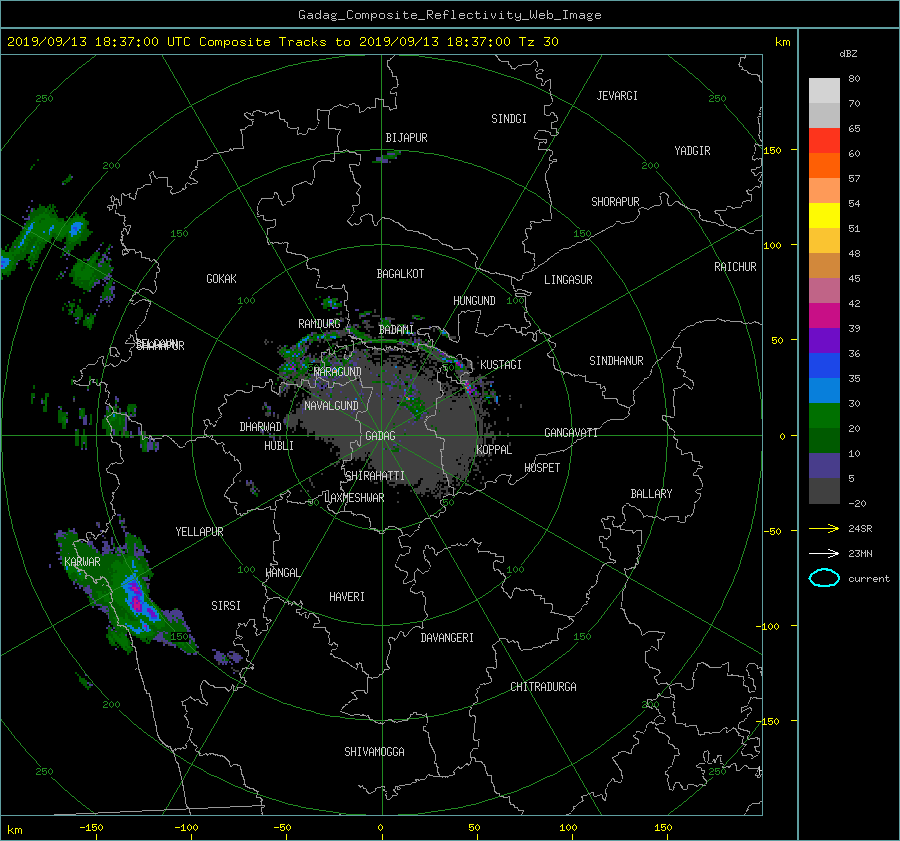Viewport: 900px width, 841px height.
Task: Click the DAVANGERI city label
Action: (447, 638)
